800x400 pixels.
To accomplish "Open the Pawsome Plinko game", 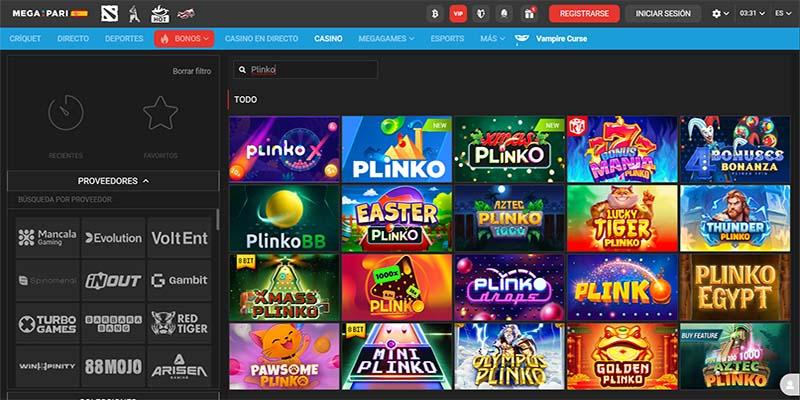I will coord(284,357).
